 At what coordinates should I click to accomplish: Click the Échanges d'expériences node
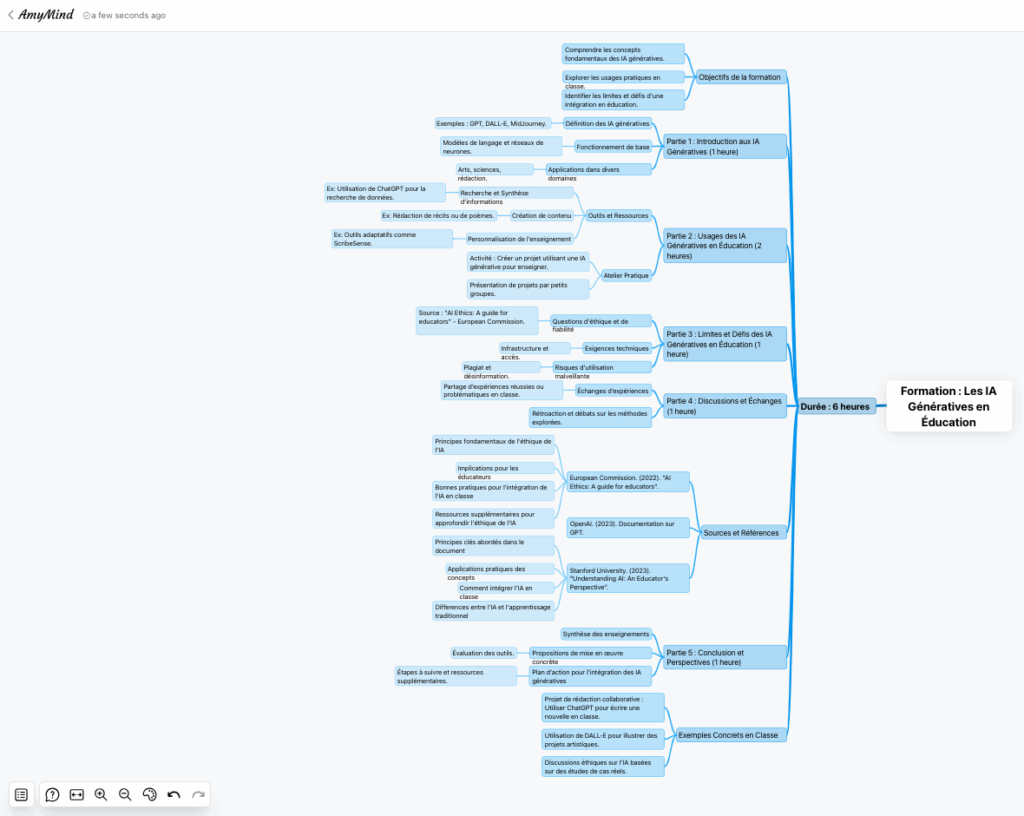tap(612, 390)
